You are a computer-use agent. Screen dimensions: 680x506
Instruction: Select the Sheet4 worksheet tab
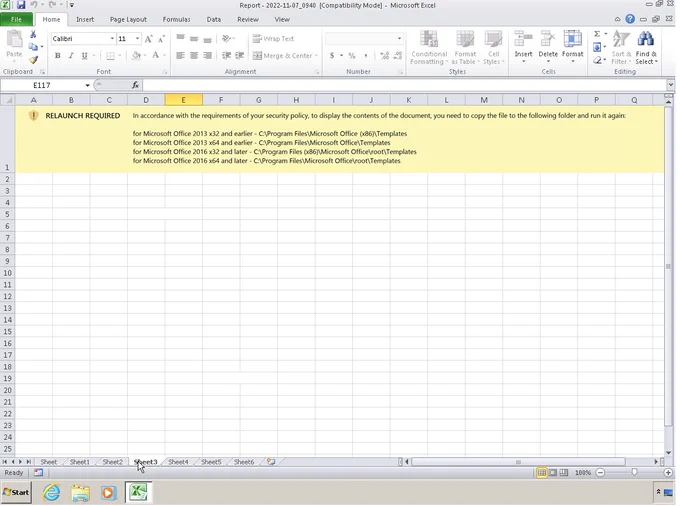click(x=178, y=462)
